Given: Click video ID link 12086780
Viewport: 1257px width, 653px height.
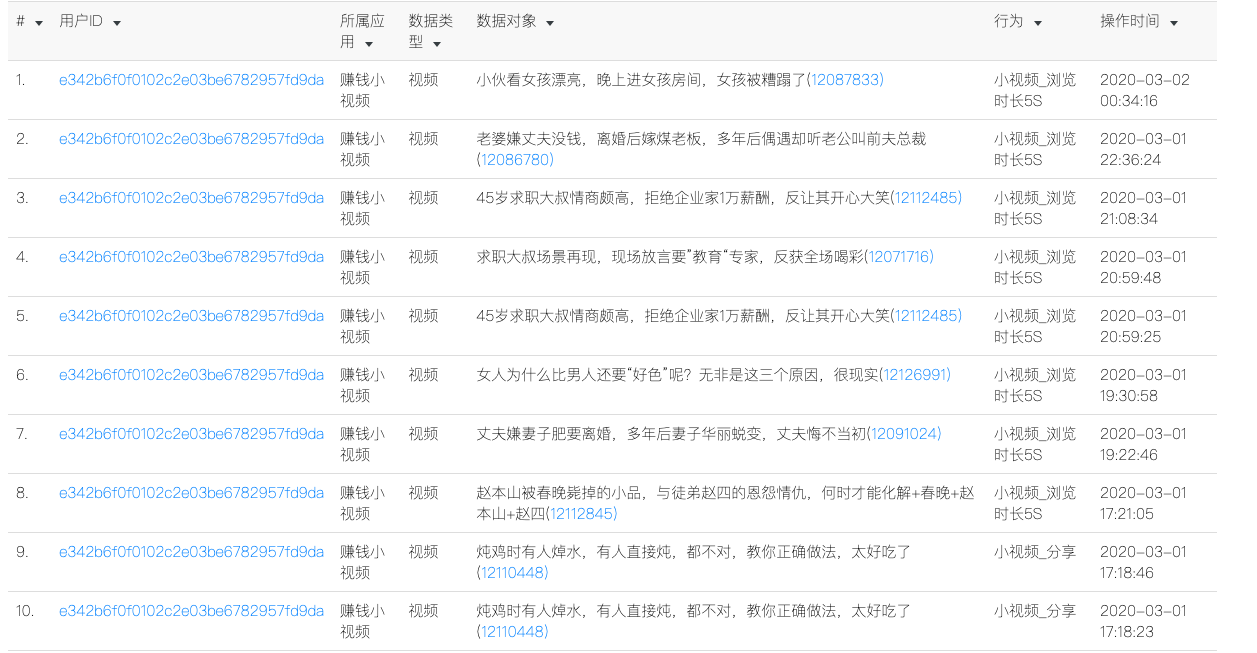Looking at the screenshot, I should click(515, 160).
